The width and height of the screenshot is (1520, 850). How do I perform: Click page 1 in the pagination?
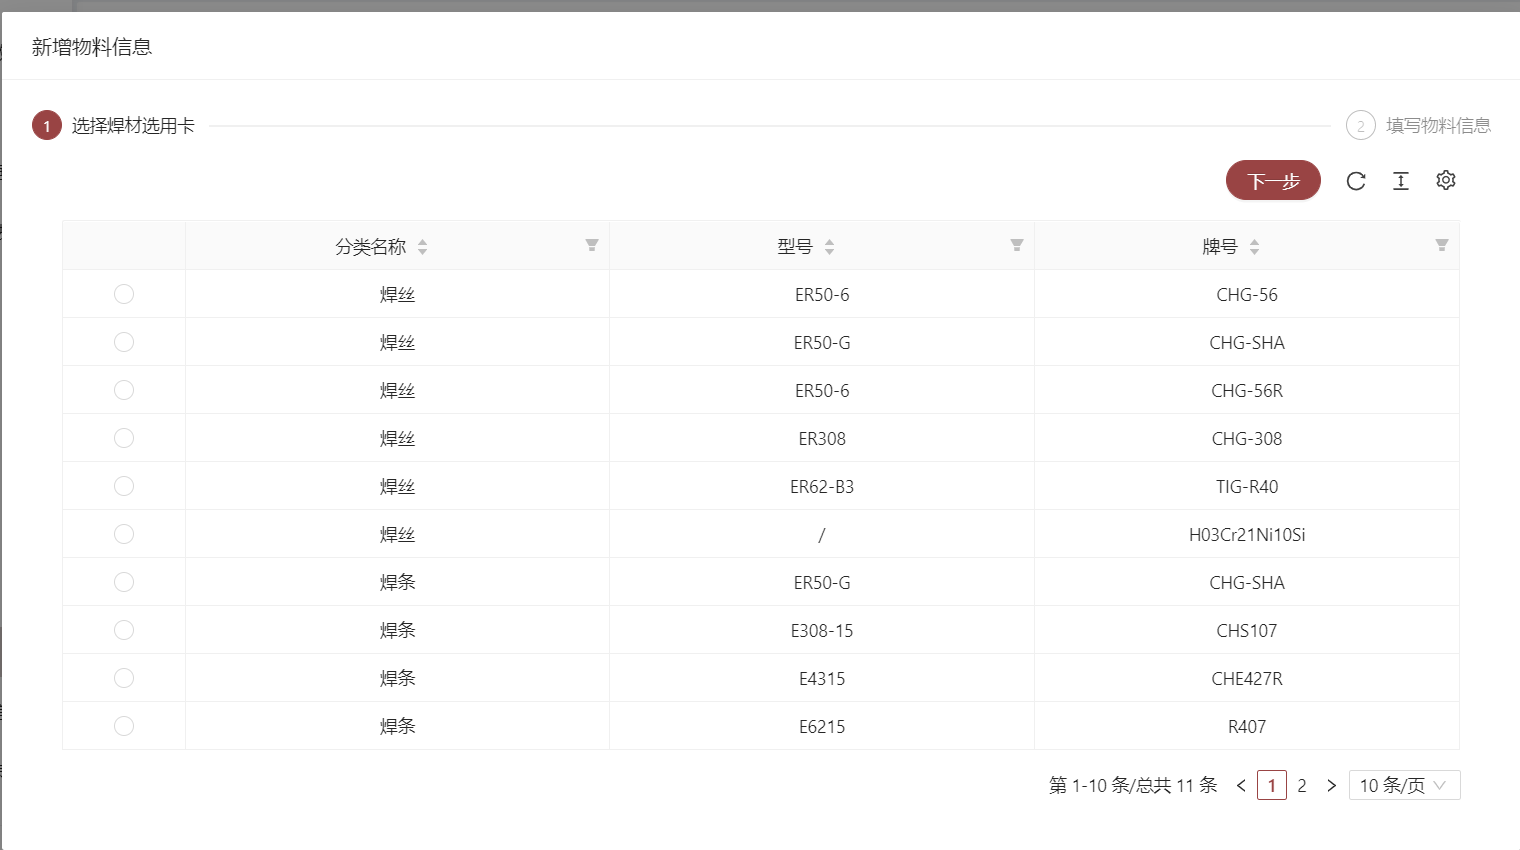pyautogui.click(x=1272, y=786)
